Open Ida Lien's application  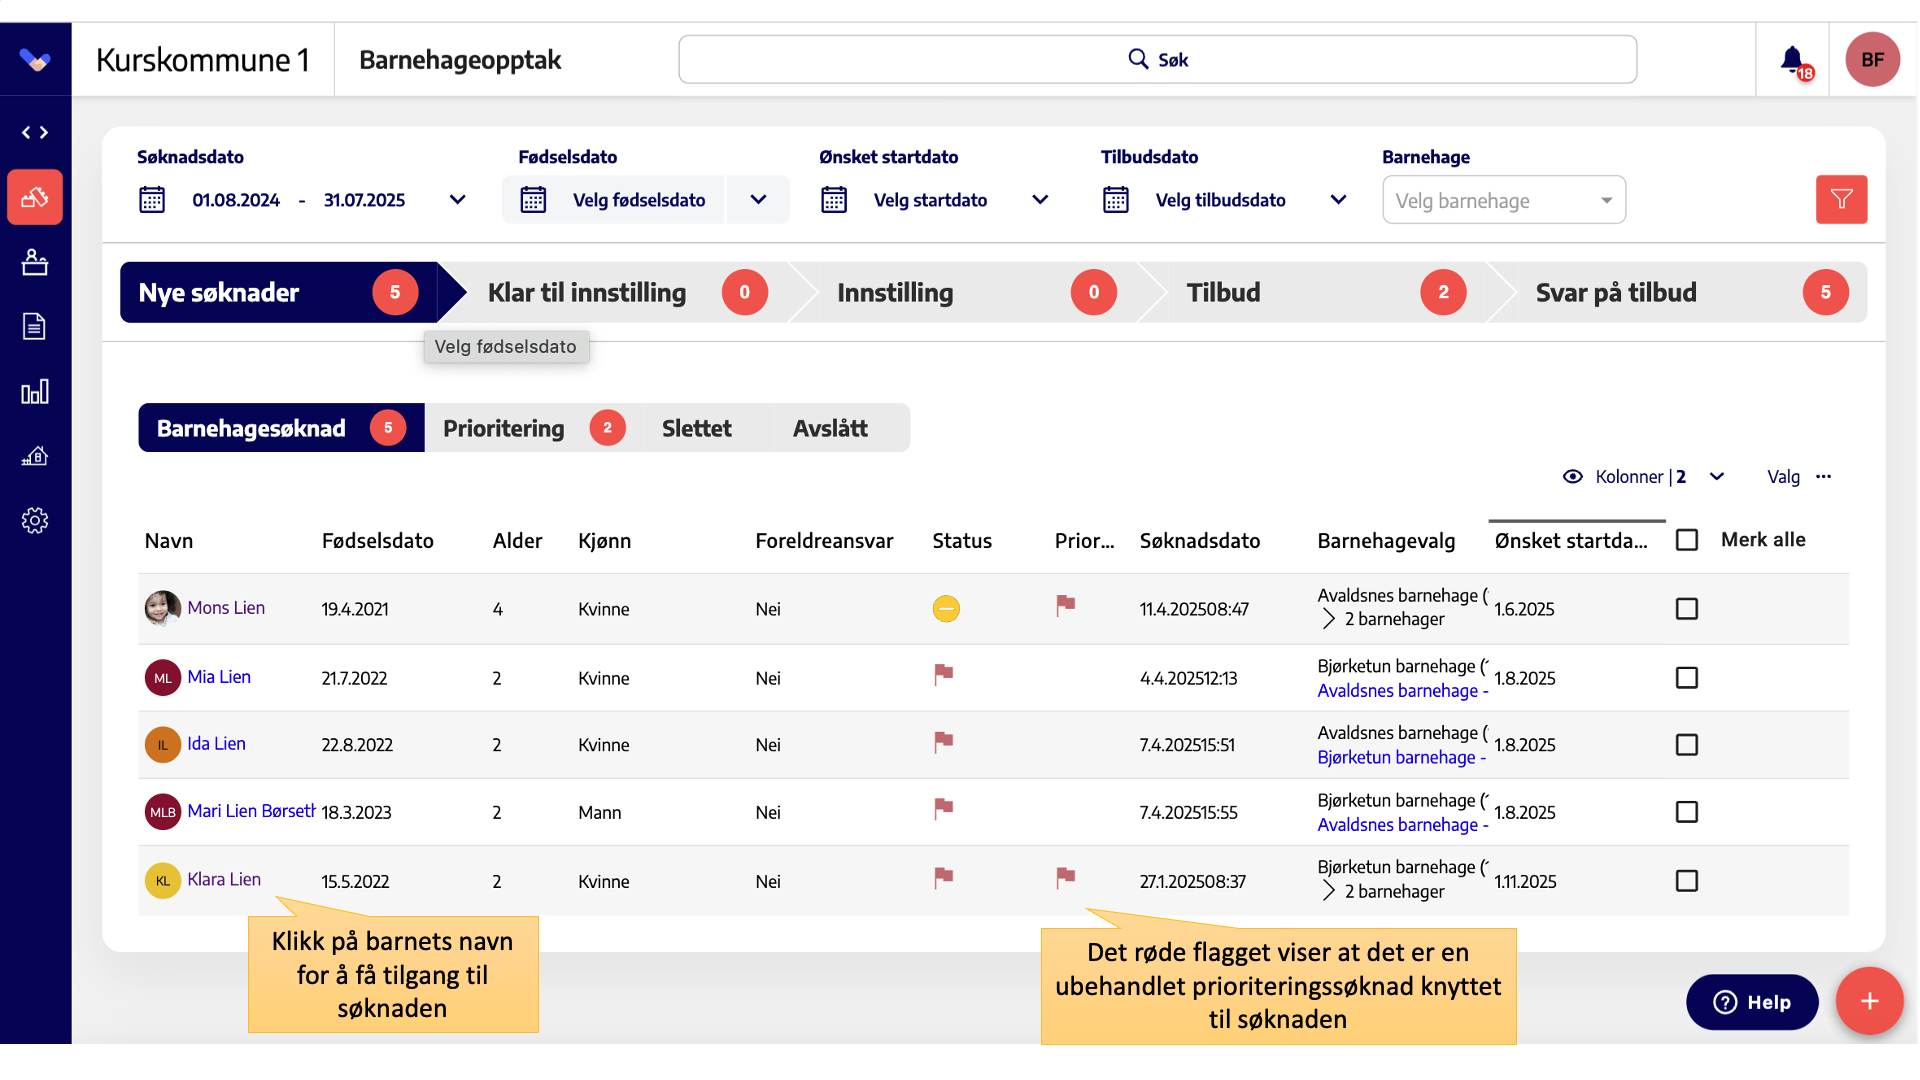click(x=216, y=744)
